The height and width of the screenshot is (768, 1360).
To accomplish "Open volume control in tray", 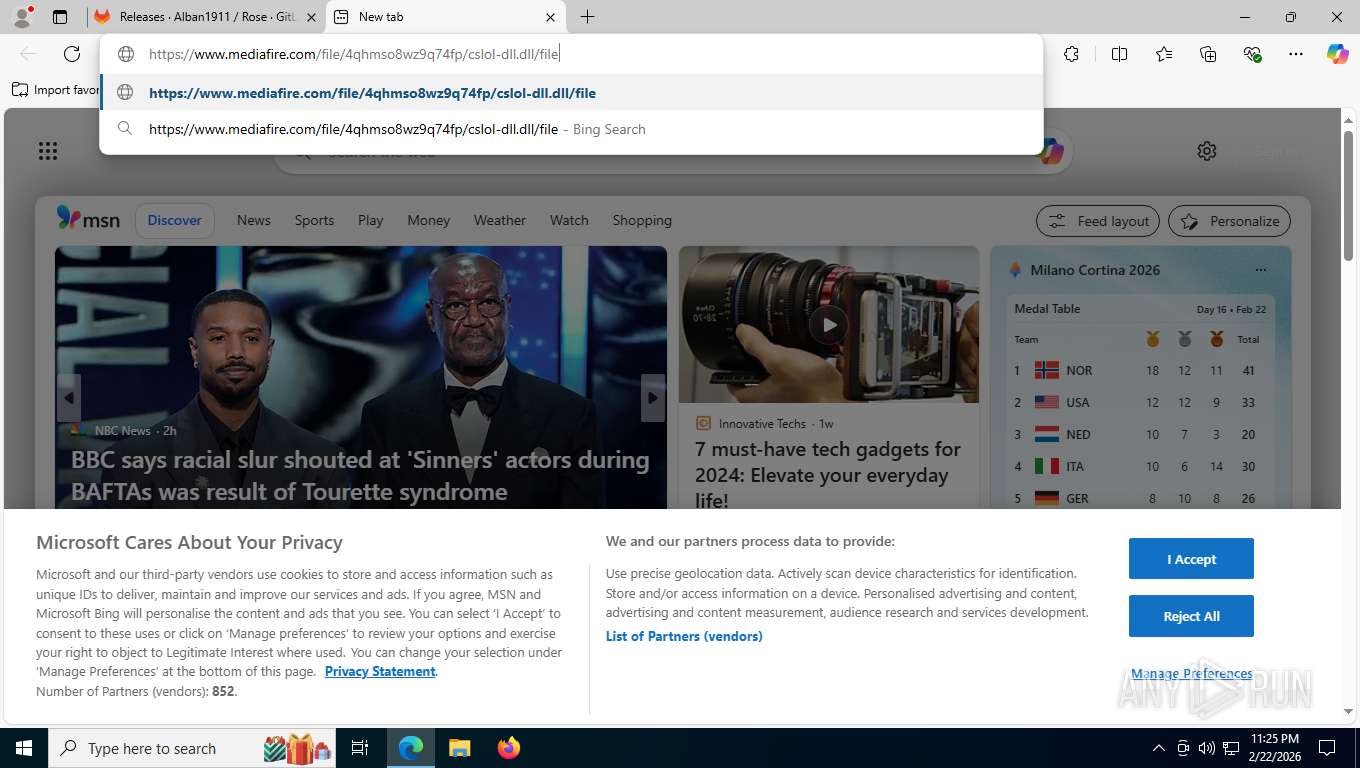I will pyautogui.click(x=1207, y=748).
